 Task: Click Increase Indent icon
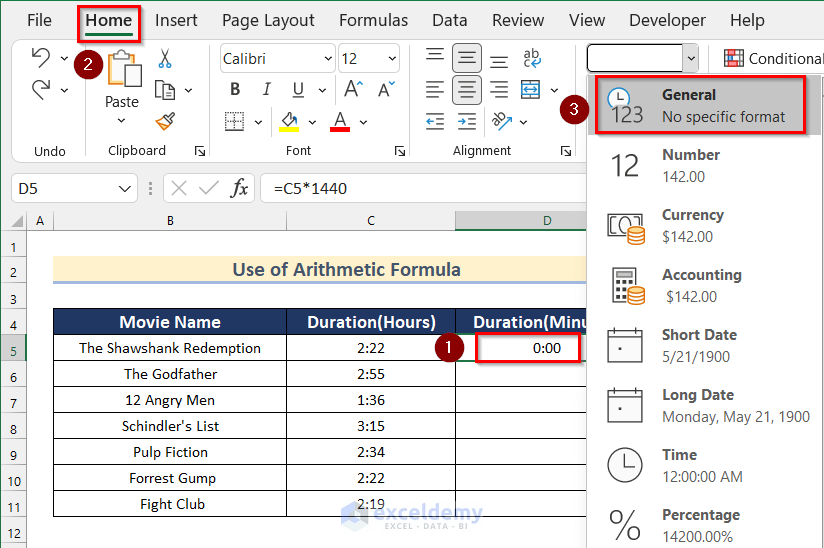[x=467, y=122]
